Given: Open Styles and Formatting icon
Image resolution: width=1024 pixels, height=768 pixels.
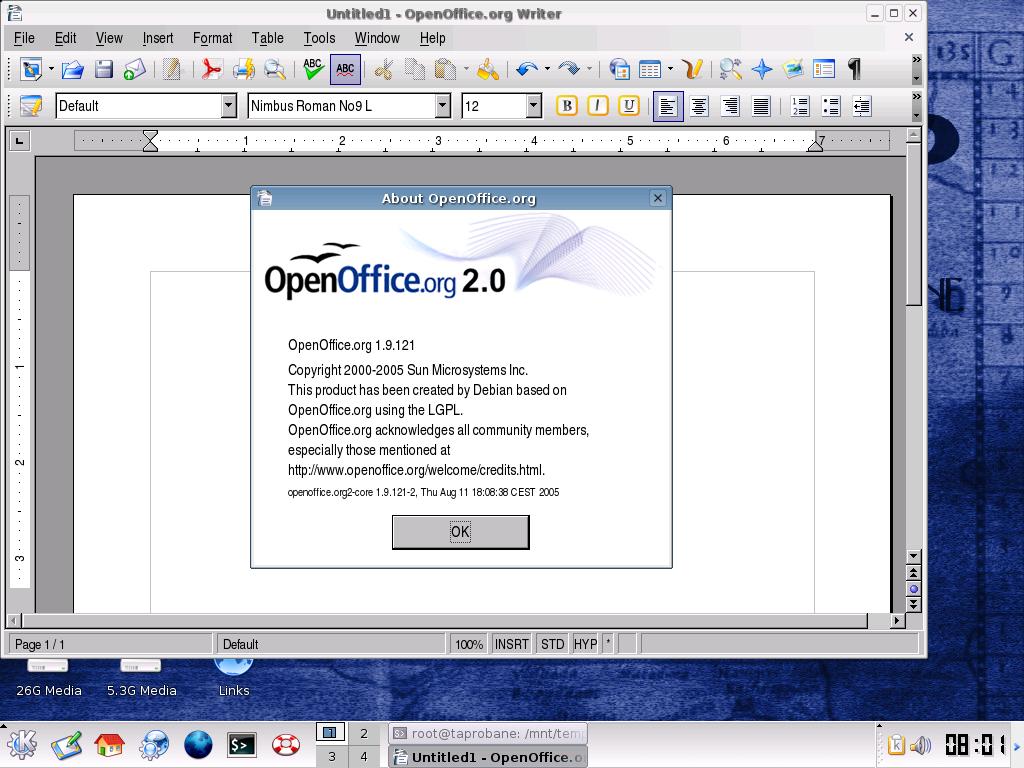Looking at the screenshot, I should (x=31, y=106).
